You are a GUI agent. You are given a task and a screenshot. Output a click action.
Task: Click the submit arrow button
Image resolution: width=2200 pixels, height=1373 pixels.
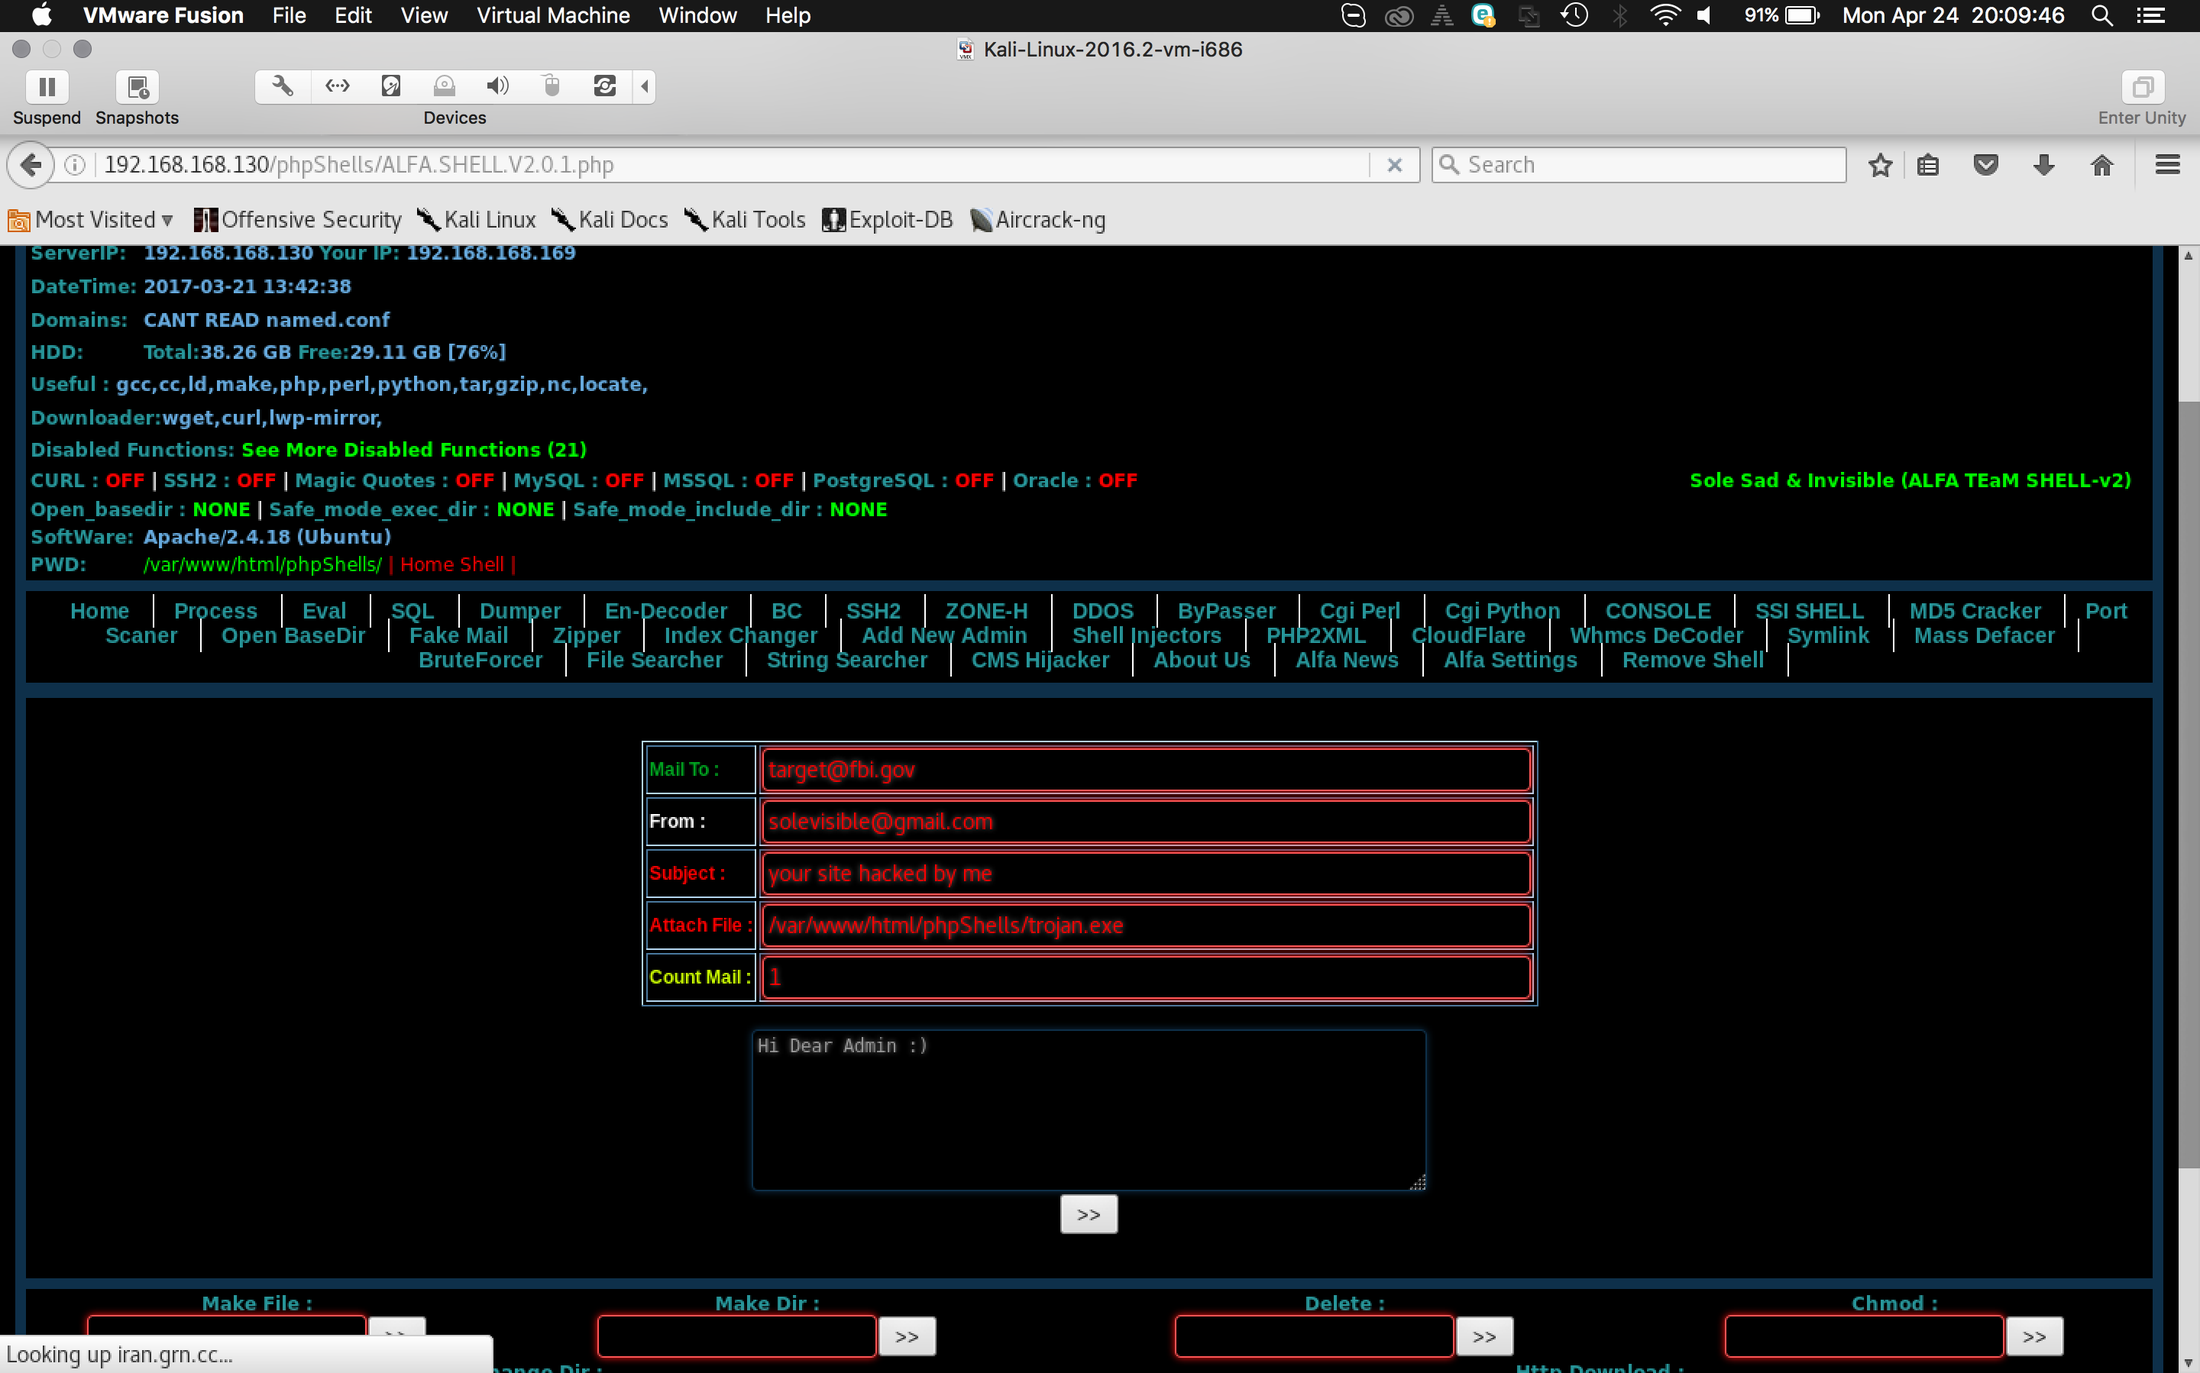(1087, 1213)
